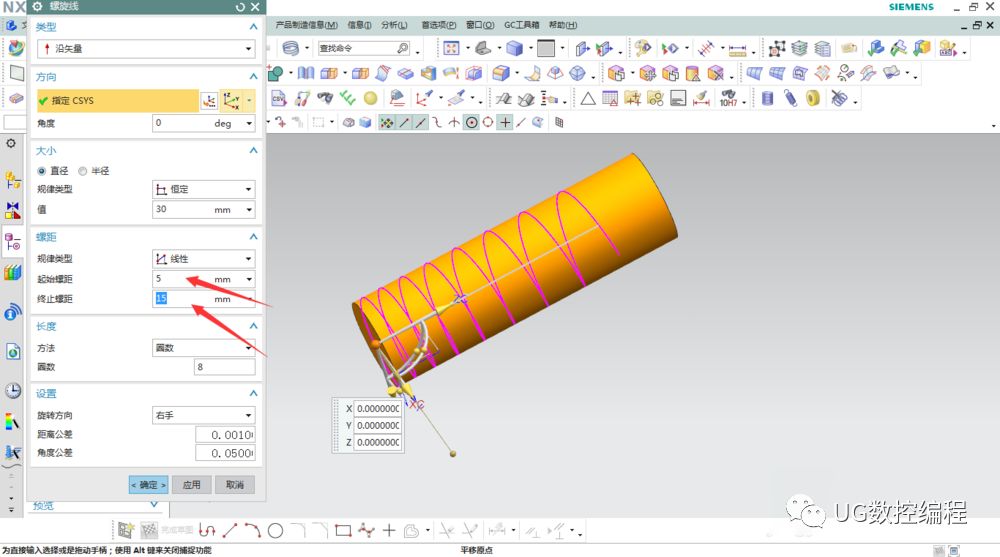This screenshot has width=1000, height=557.
Task: Click the helix spiral icon in top toolbar
Action: 290,48
